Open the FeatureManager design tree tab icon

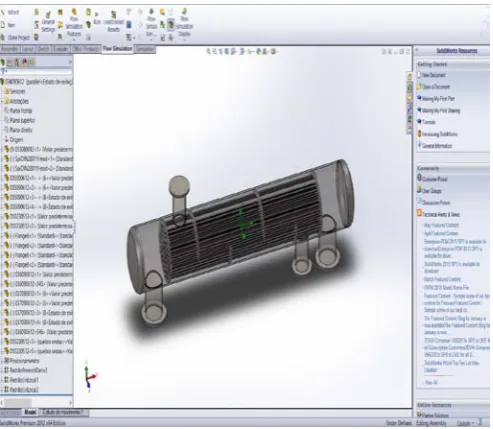[x=3, y=62]
